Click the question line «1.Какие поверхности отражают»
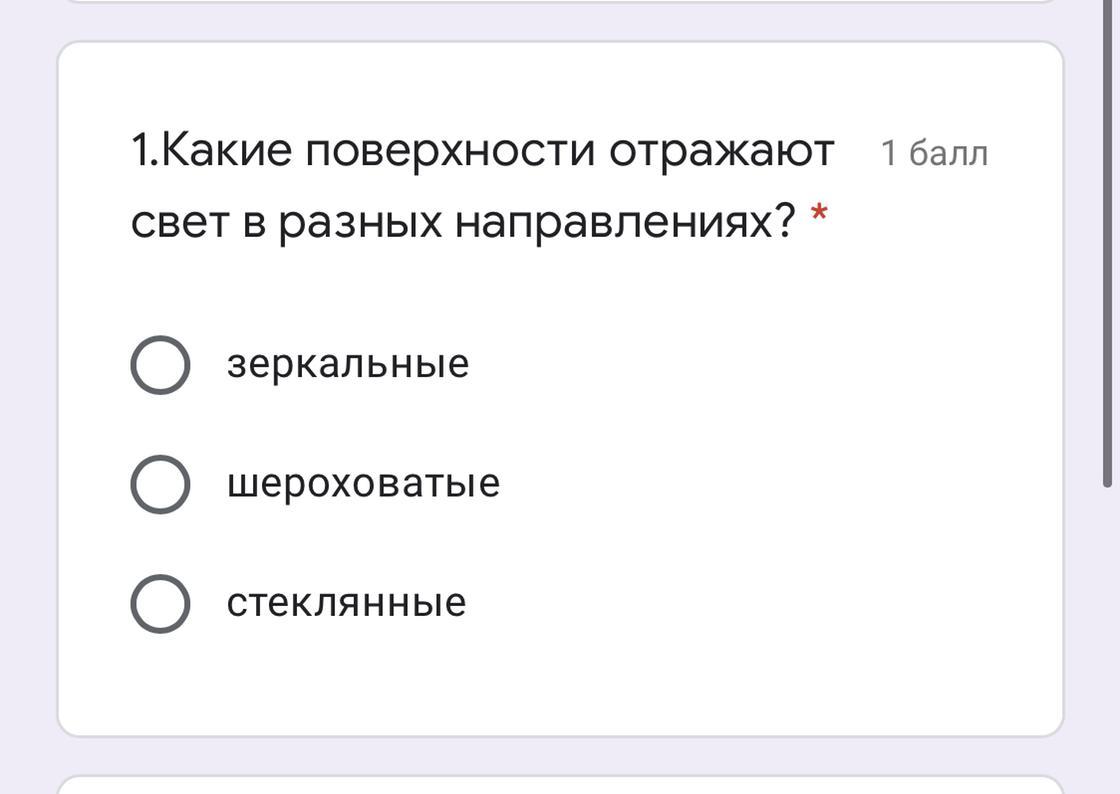The height and width of the screenshot is (794, 1120). click(483, 152)
